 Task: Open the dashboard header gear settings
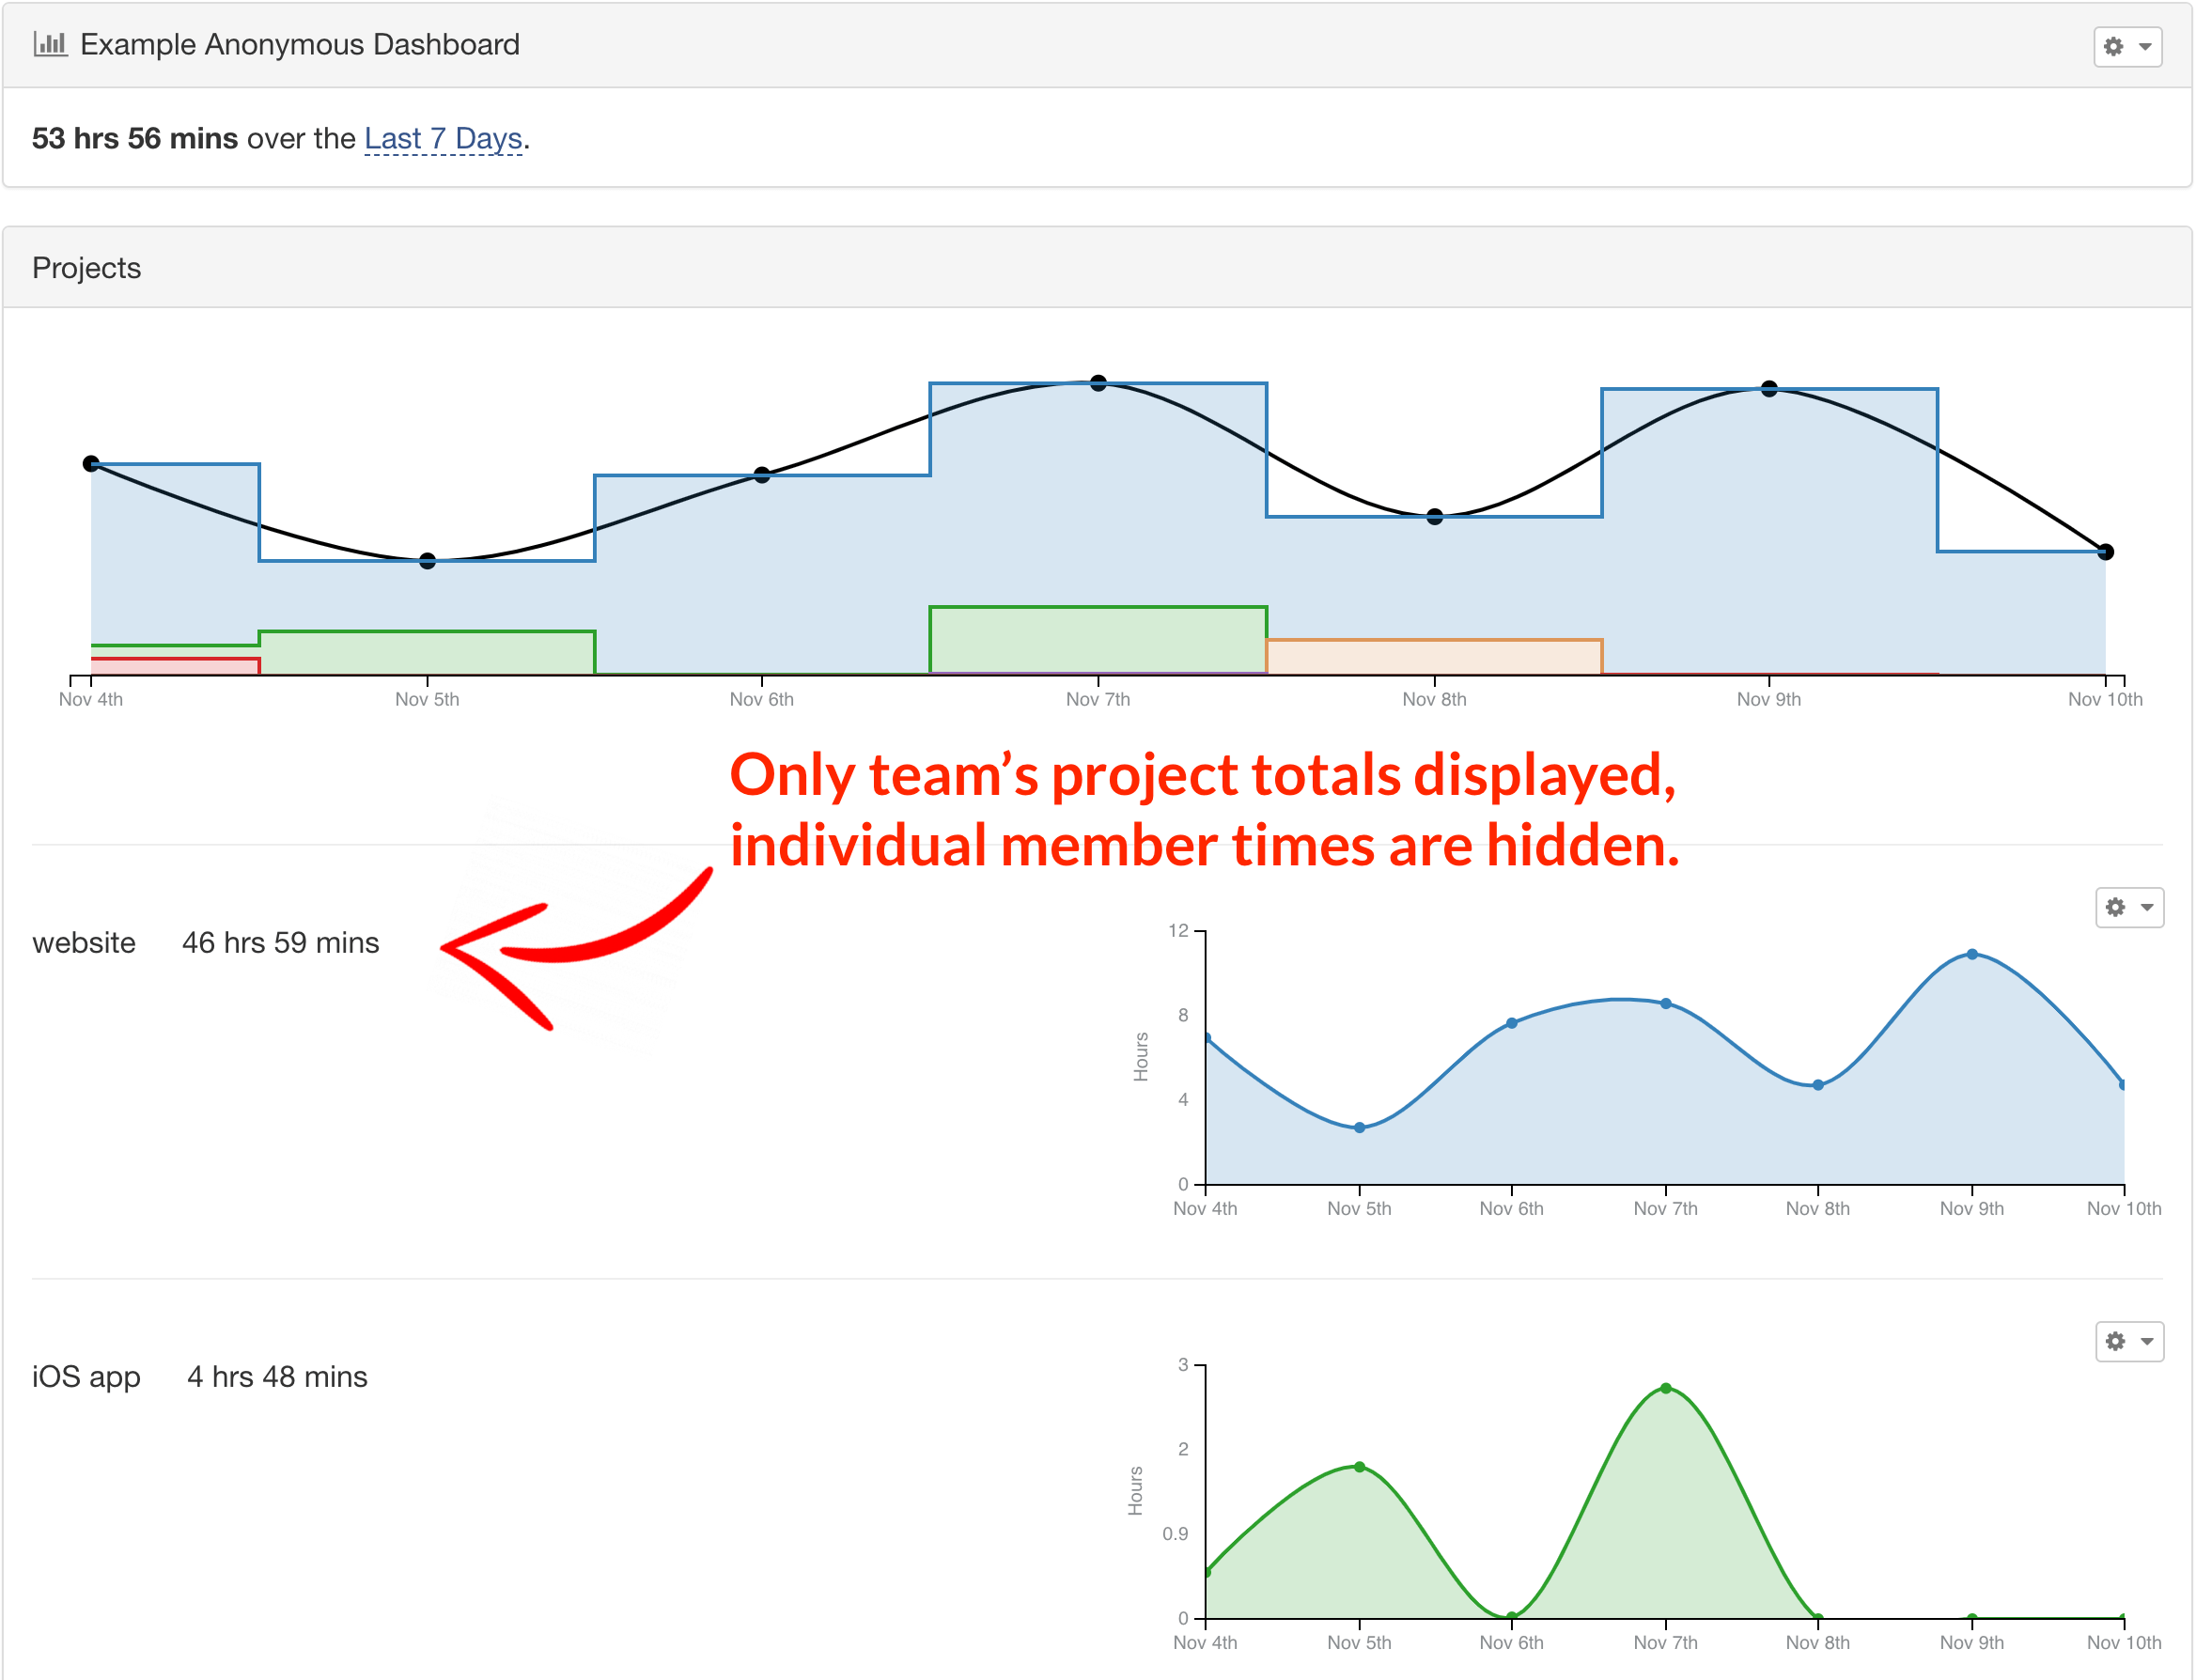(2126, 47)
